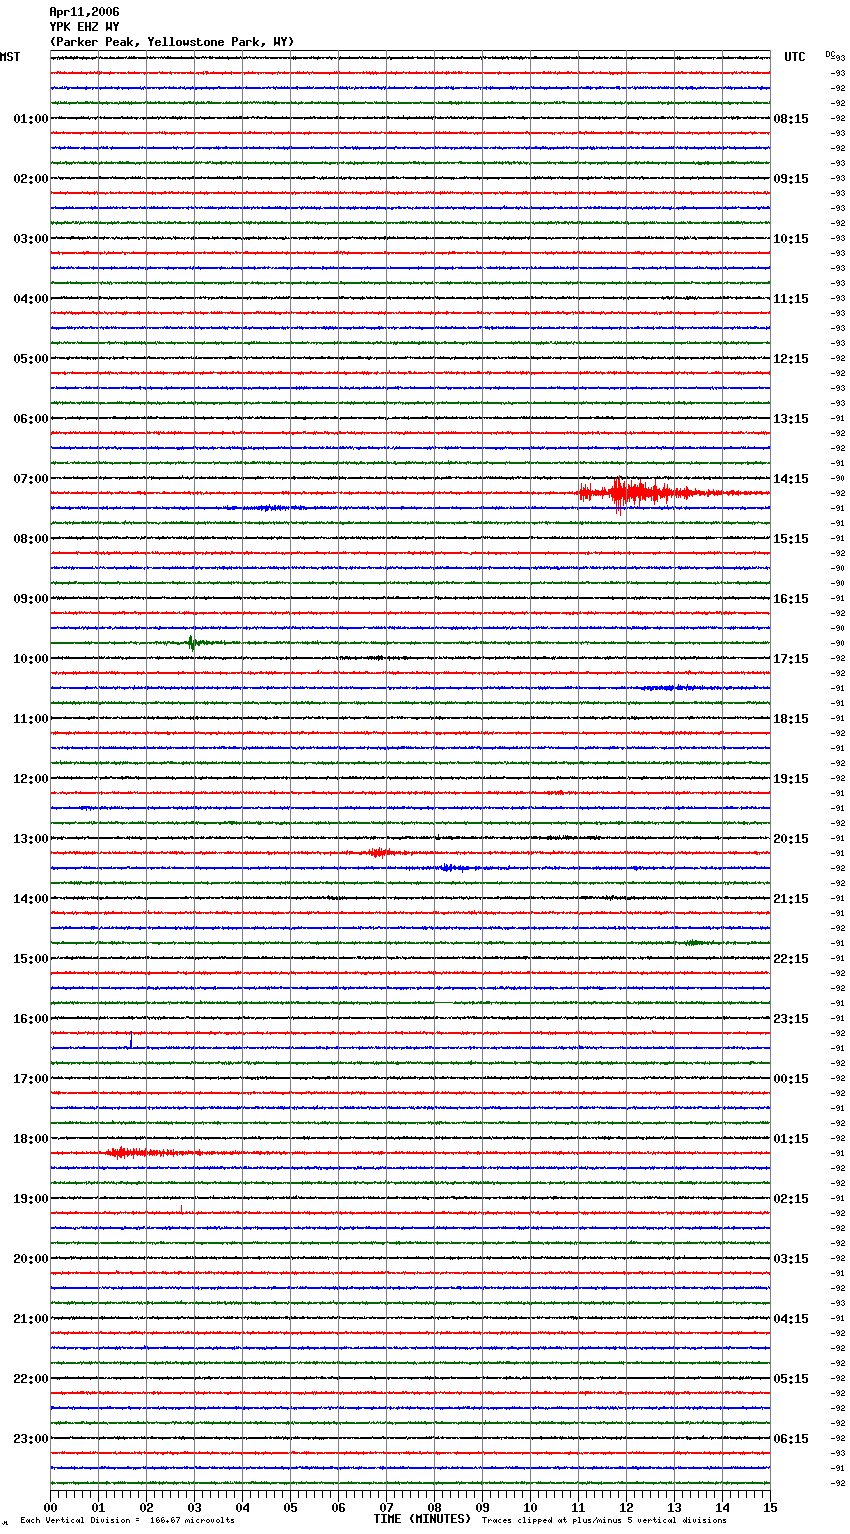
Task: Select the "20:00" MST hour label
Action: 31,1259
